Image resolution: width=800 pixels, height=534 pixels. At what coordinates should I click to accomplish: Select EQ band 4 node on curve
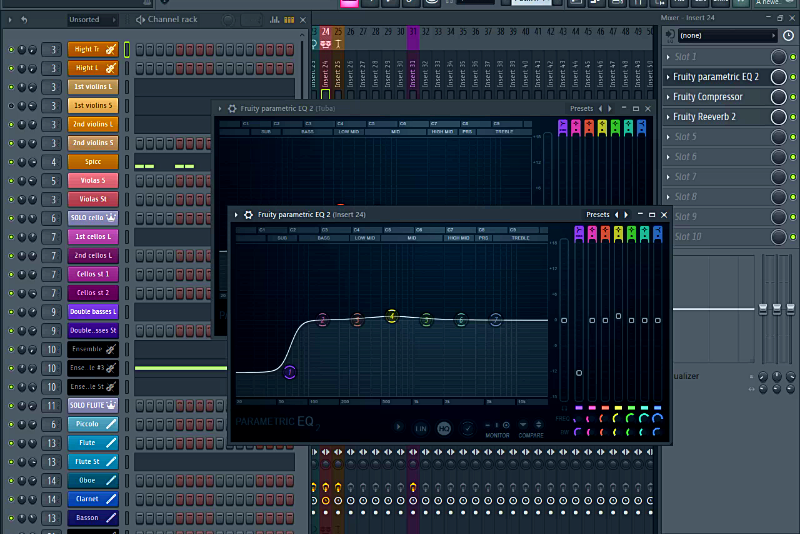pos(392,316)
